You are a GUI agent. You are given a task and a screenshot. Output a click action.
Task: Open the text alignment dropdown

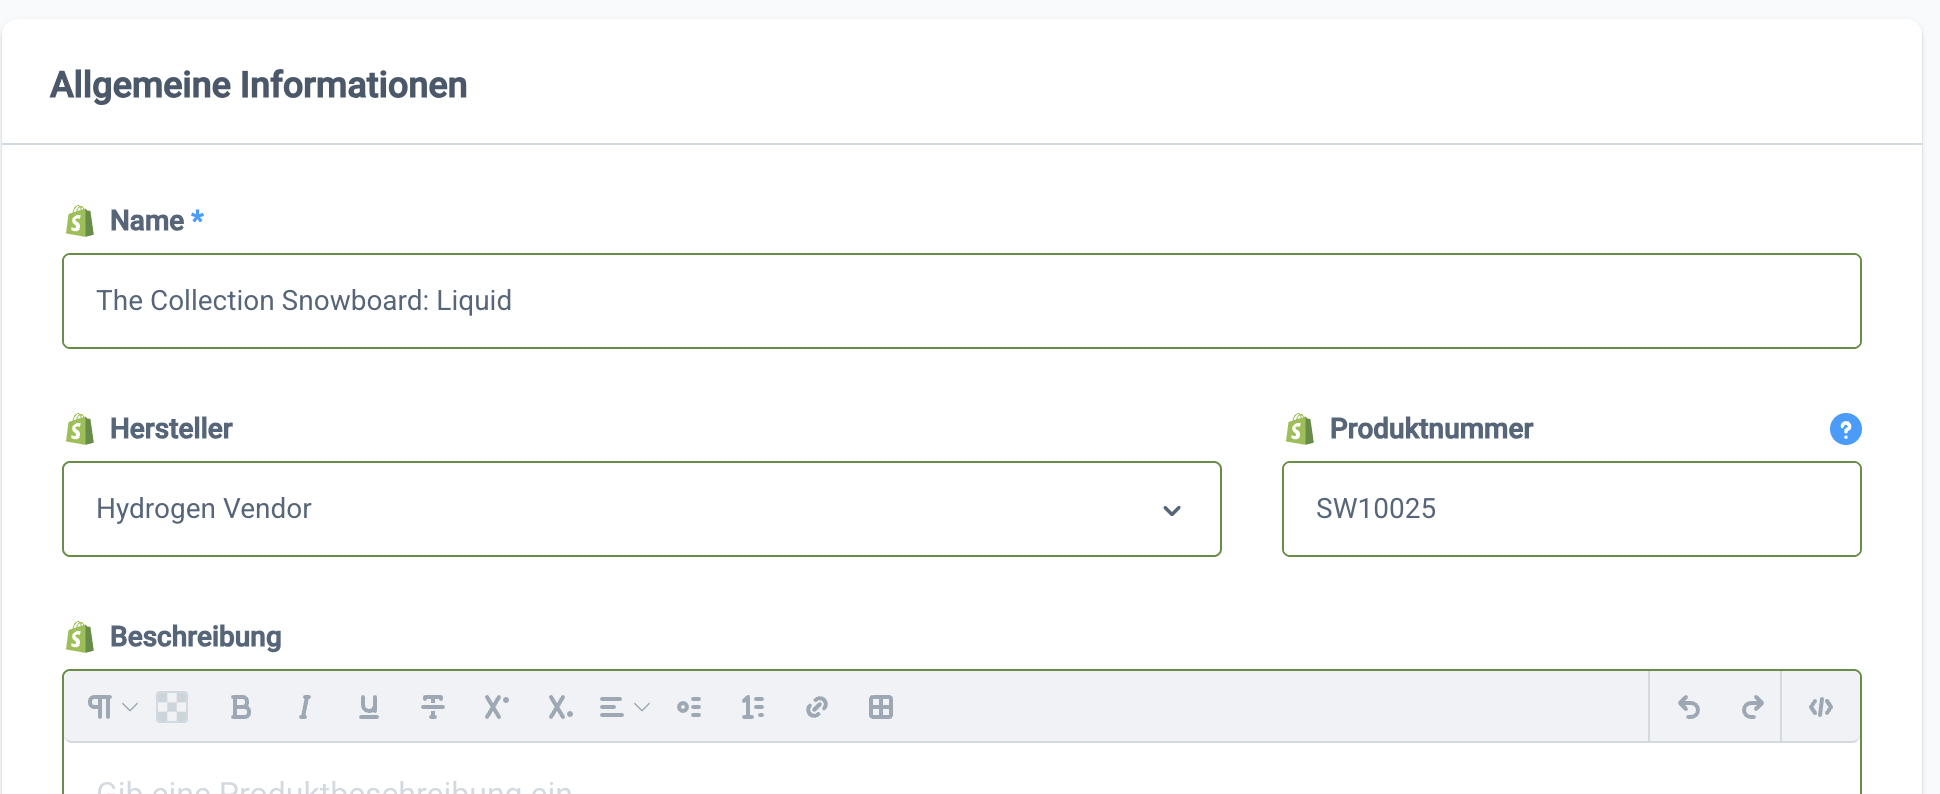pyautogui.click(x=624, y=707)
